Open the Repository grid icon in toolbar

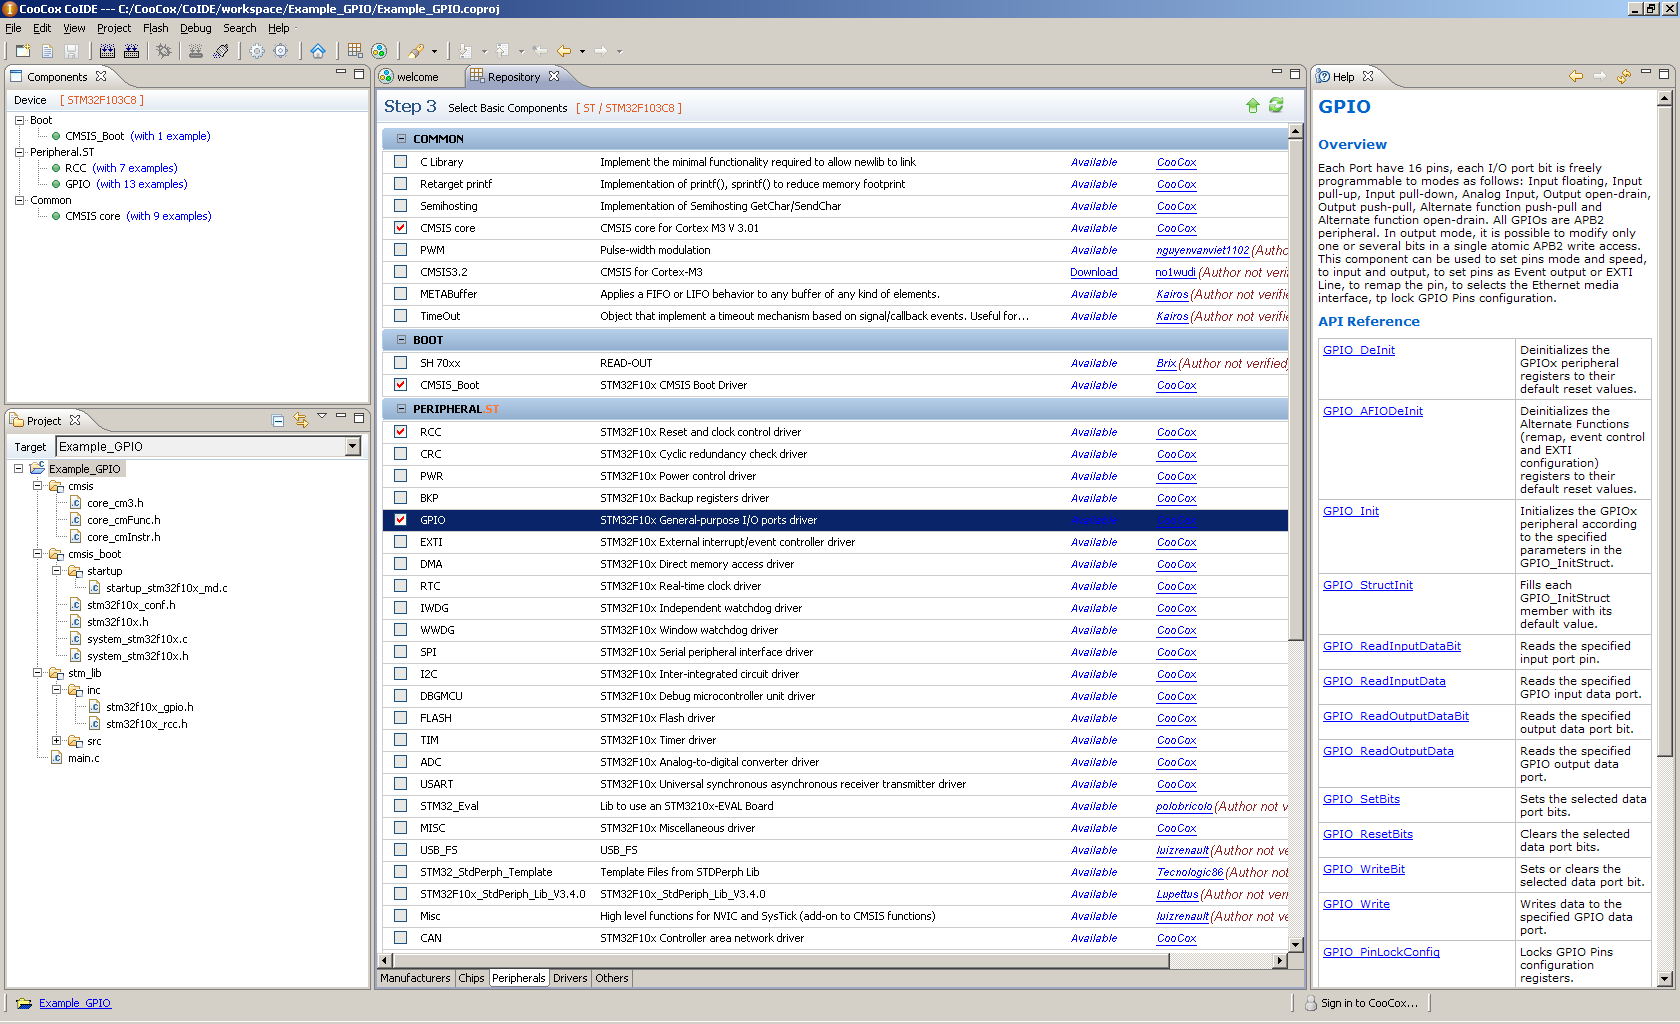pyautogui.click(x=355, y=51)
